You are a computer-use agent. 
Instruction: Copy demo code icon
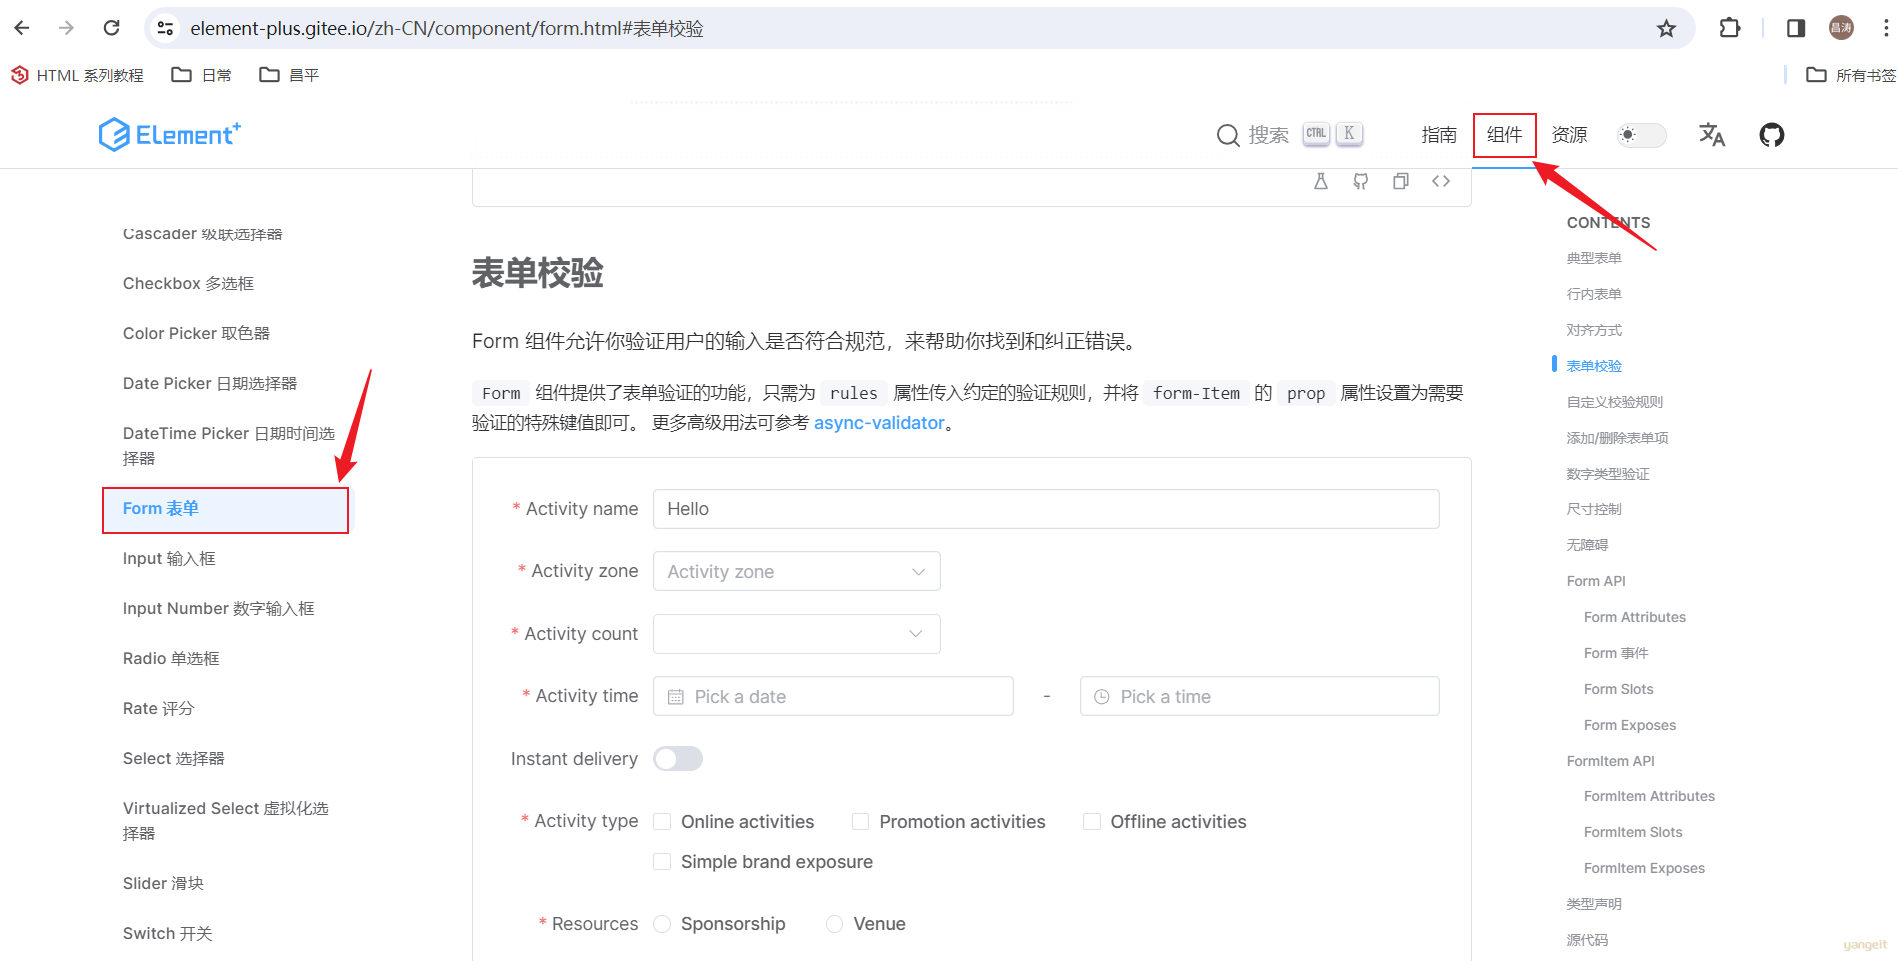tap(1401, 181)
